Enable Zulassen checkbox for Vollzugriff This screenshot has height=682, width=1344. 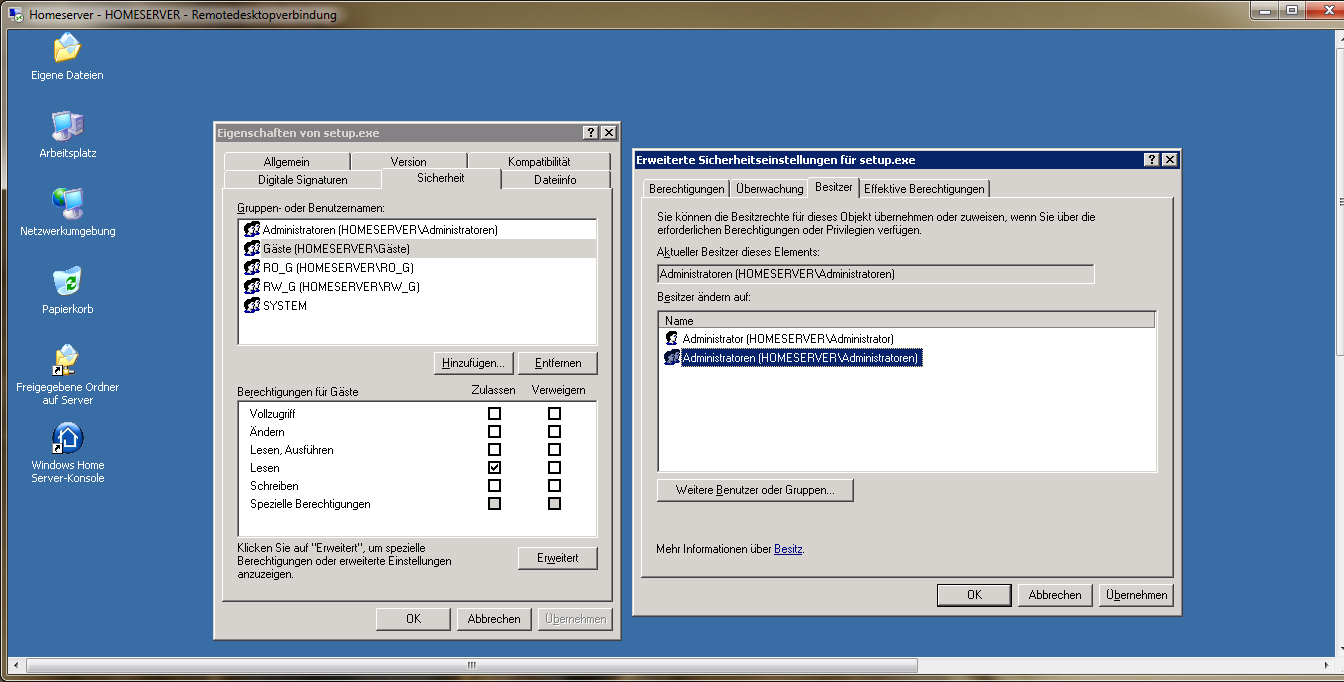pos(493,413)
